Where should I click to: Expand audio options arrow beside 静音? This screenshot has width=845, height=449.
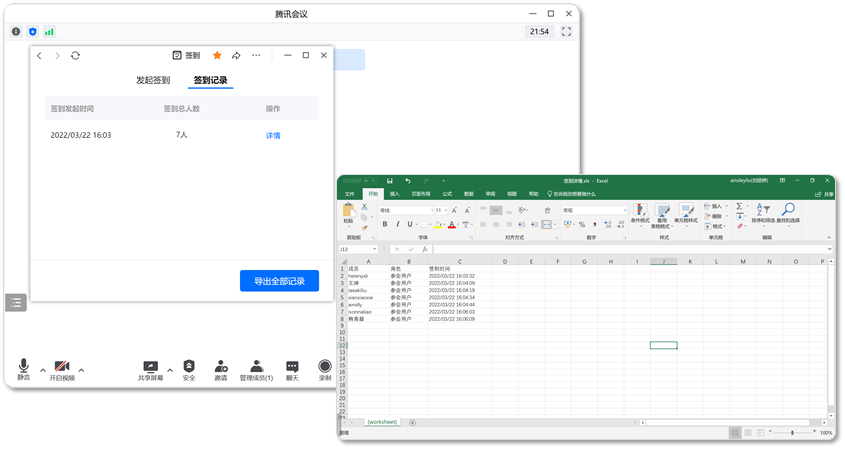click(x=43, y=370)
